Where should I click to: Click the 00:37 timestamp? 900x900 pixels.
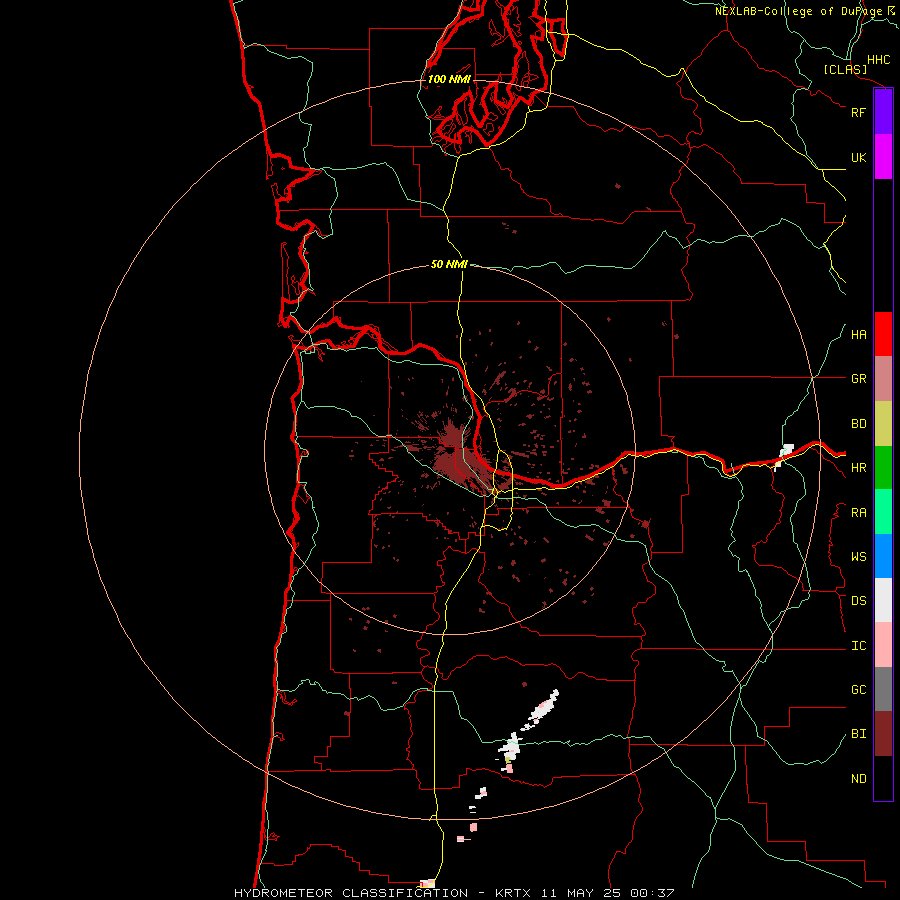652,893
